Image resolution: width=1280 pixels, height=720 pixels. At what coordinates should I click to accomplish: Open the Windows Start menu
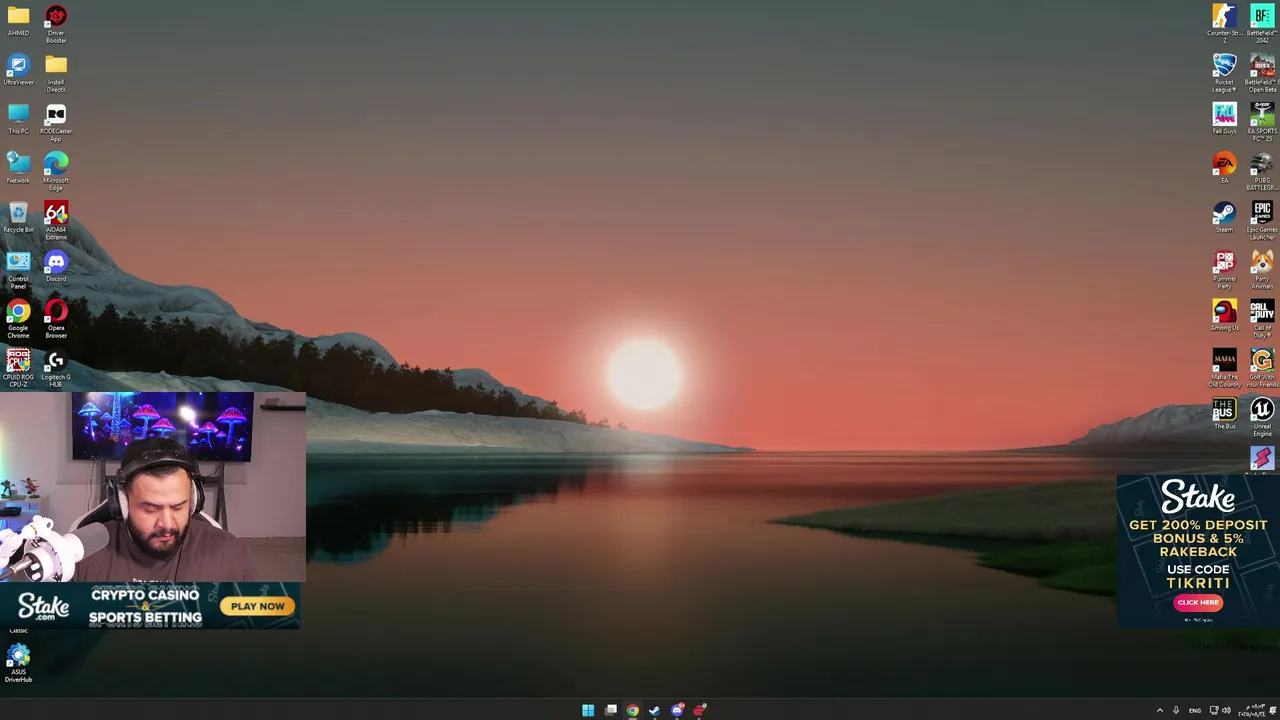(588, 710)
